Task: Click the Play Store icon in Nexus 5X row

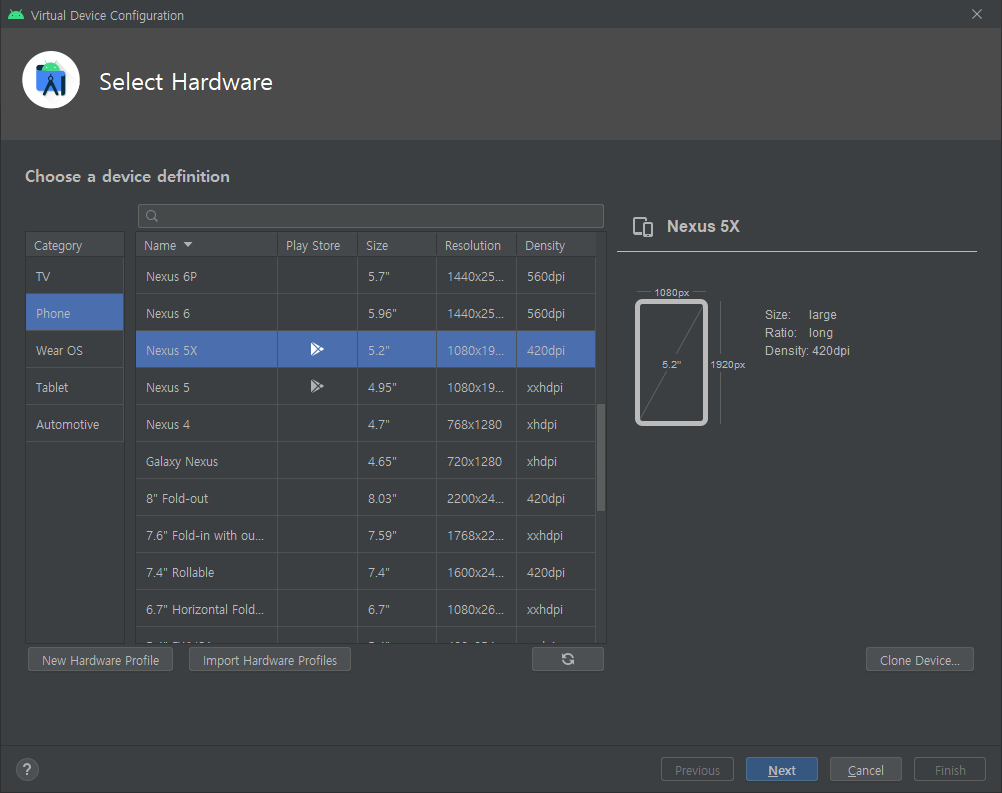Action: click(317, 349)
